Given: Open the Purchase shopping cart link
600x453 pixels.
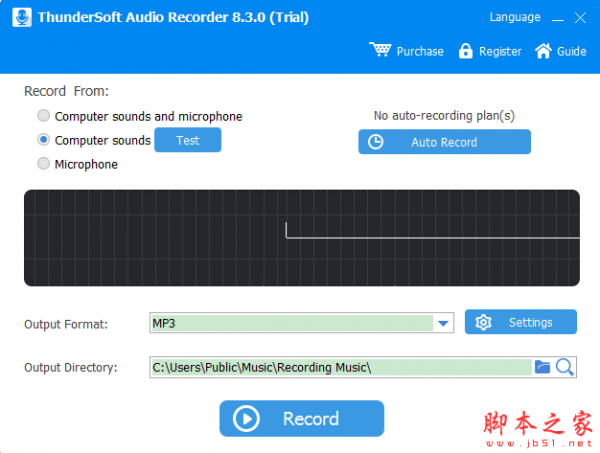Looking at the screenshot, I should 380,50.
